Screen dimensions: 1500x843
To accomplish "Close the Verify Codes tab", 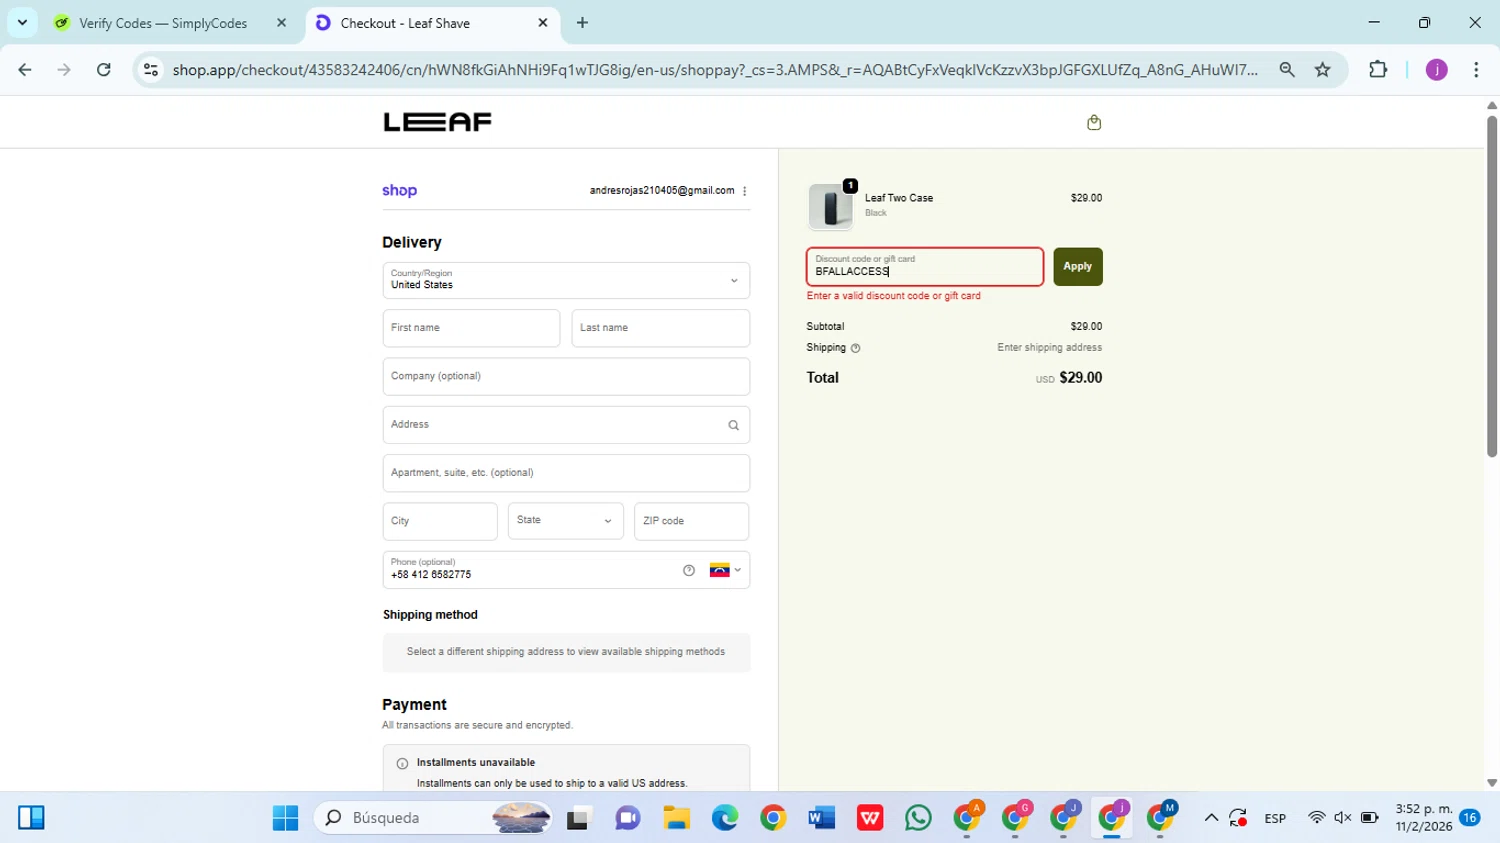I will coord(281,22).
